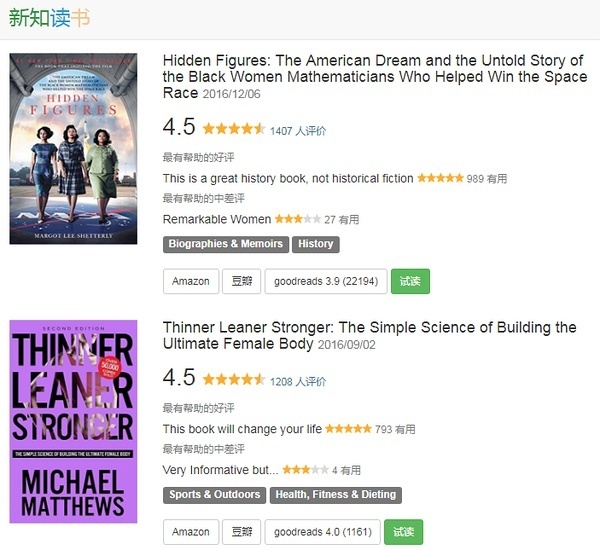Open 豆瓣 button for Thinner Leaner Stronger
The height and width of the screenshot is (550, 600).
click(x=241, y=532)
